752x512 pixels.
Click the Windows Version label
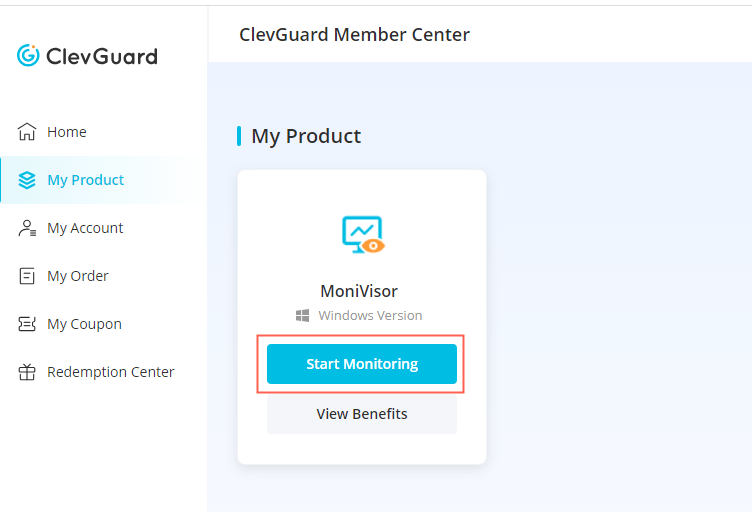click(370, 315)
